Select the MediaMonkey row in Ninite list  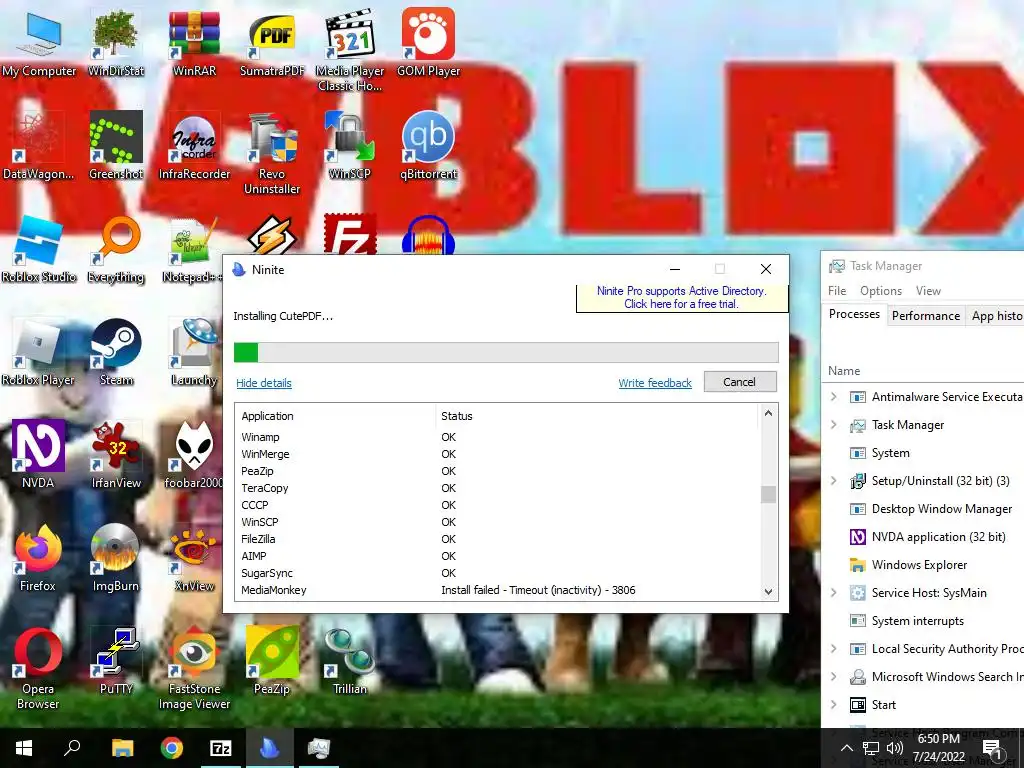(x=500, y=590)
